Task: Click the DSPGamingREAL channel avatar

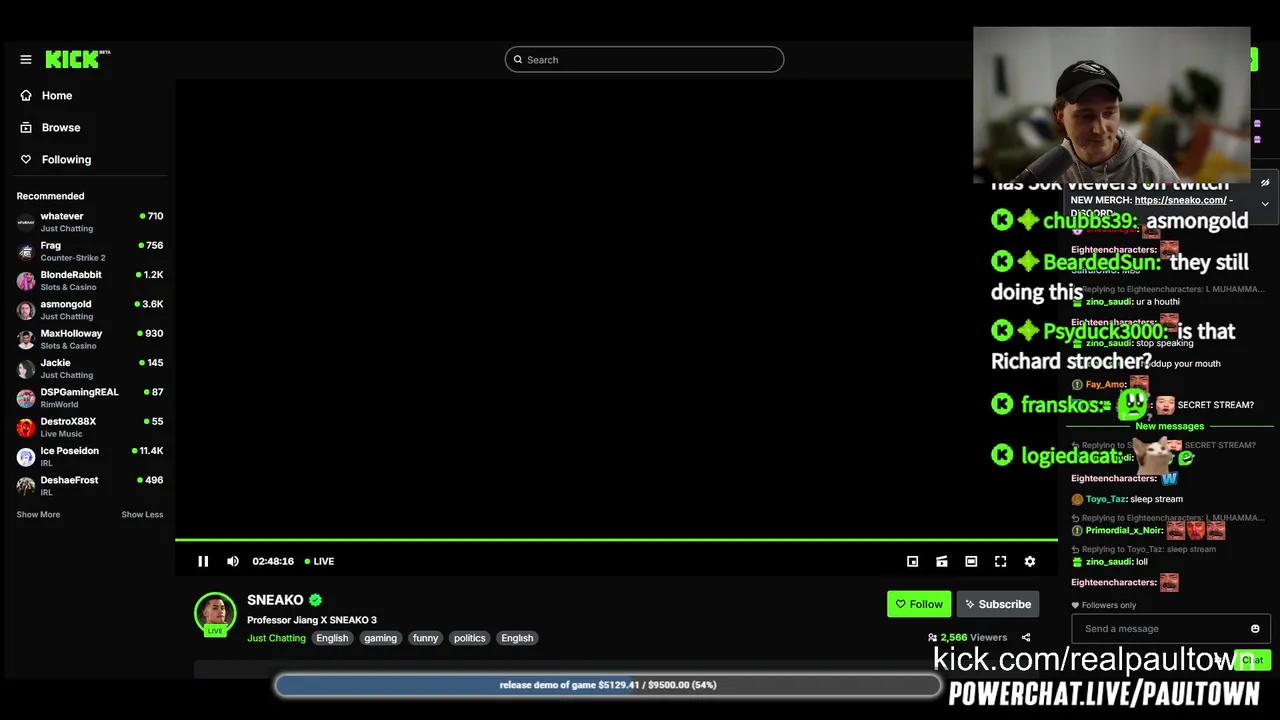Action: point(26,398)
